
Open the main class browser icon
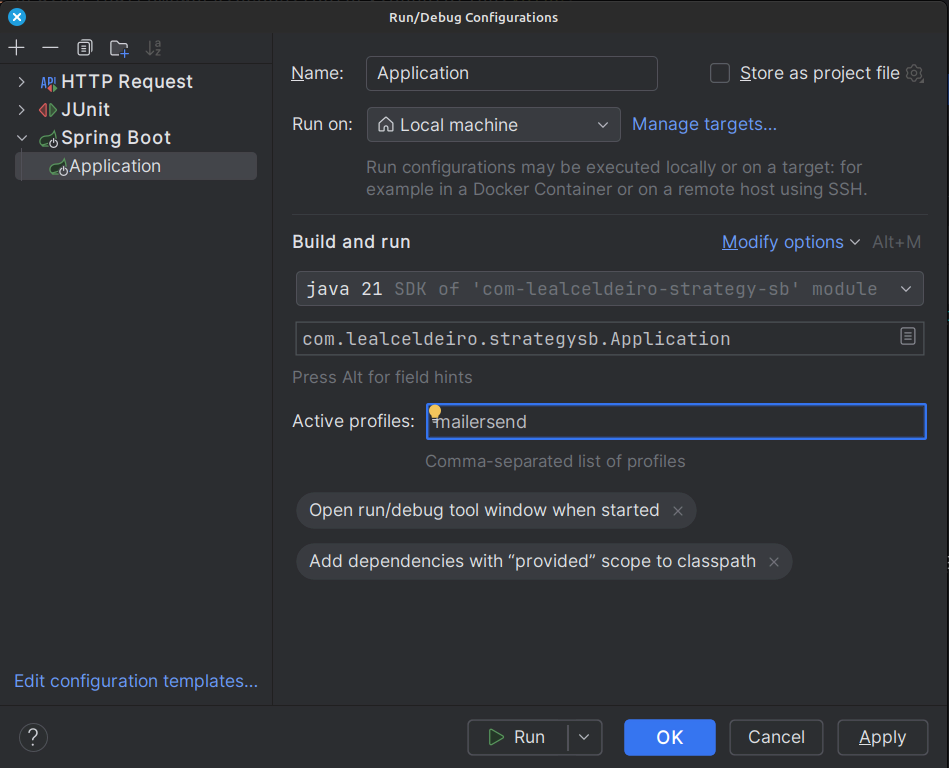point(908,338)
